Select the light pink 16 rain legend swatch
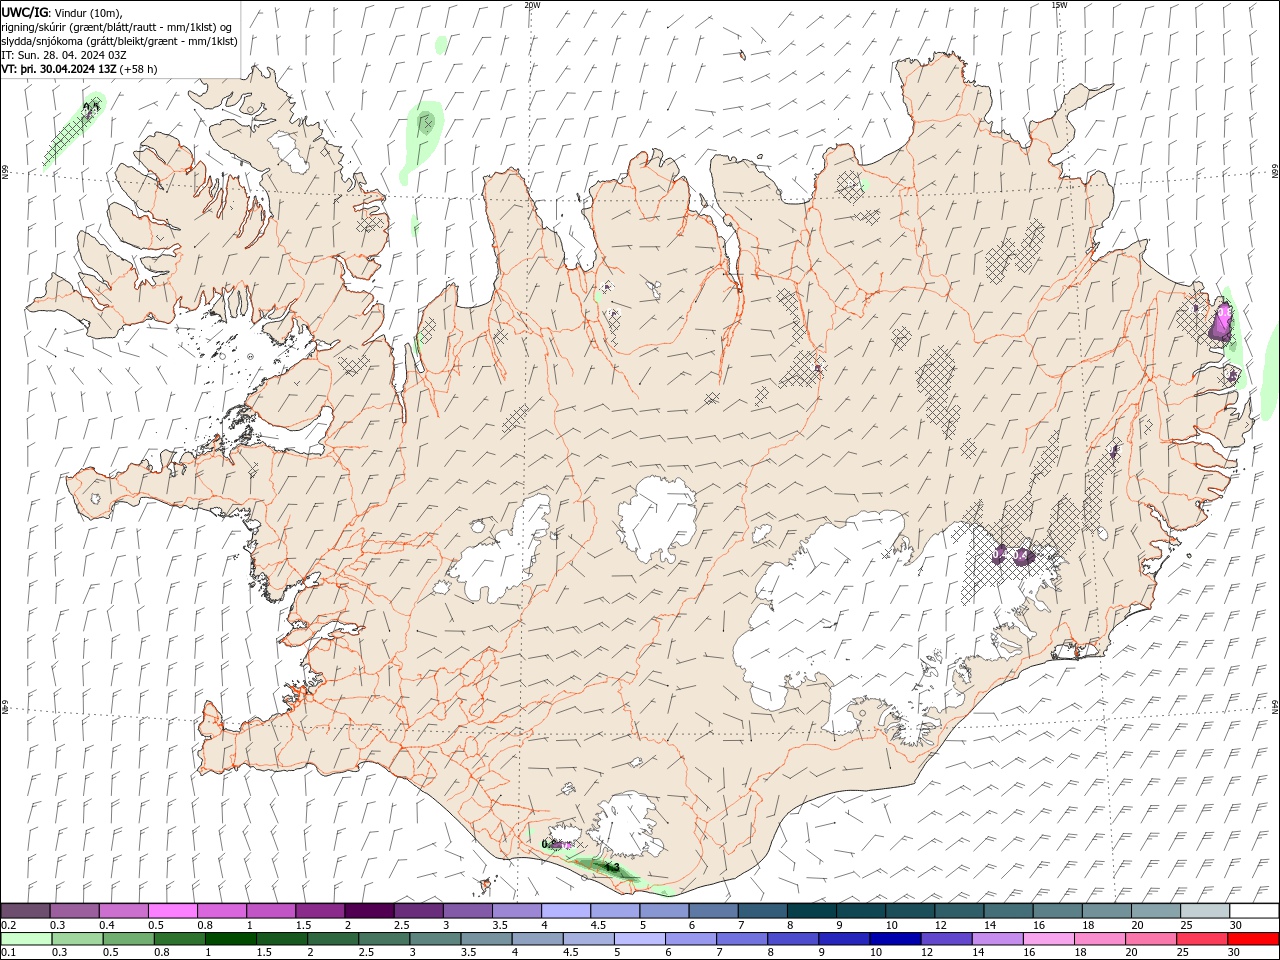The width and height of the screenshot is (1280, 960). (x=1049, y=939)
